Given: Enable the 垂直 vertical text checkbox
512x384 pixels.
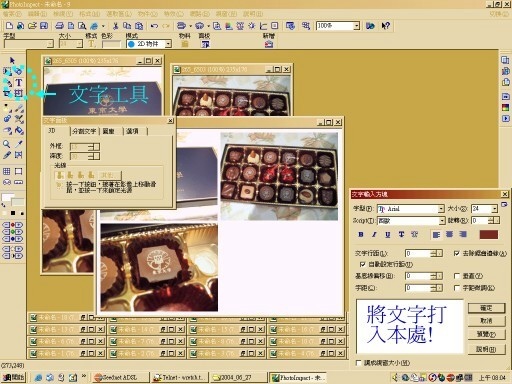Looking at the screenshot, I should tap(457, 276).
